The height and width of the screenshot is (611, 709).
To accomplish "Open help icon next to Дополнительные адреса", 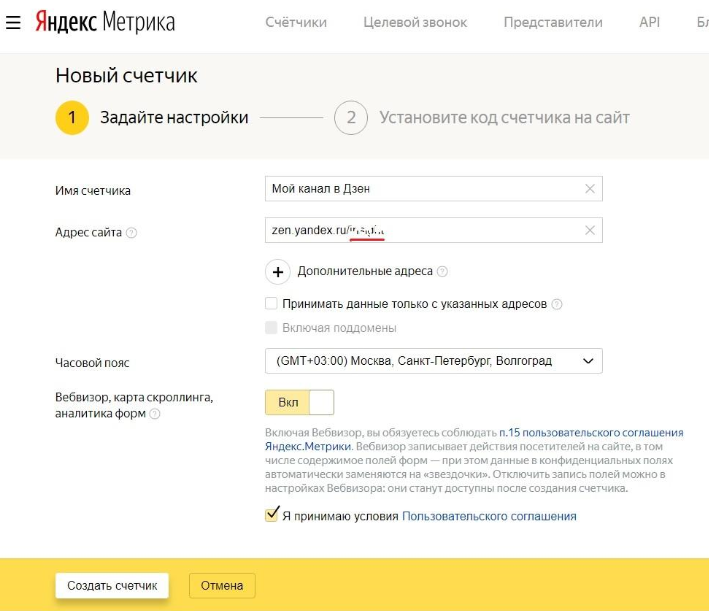I will pos(443,271).
